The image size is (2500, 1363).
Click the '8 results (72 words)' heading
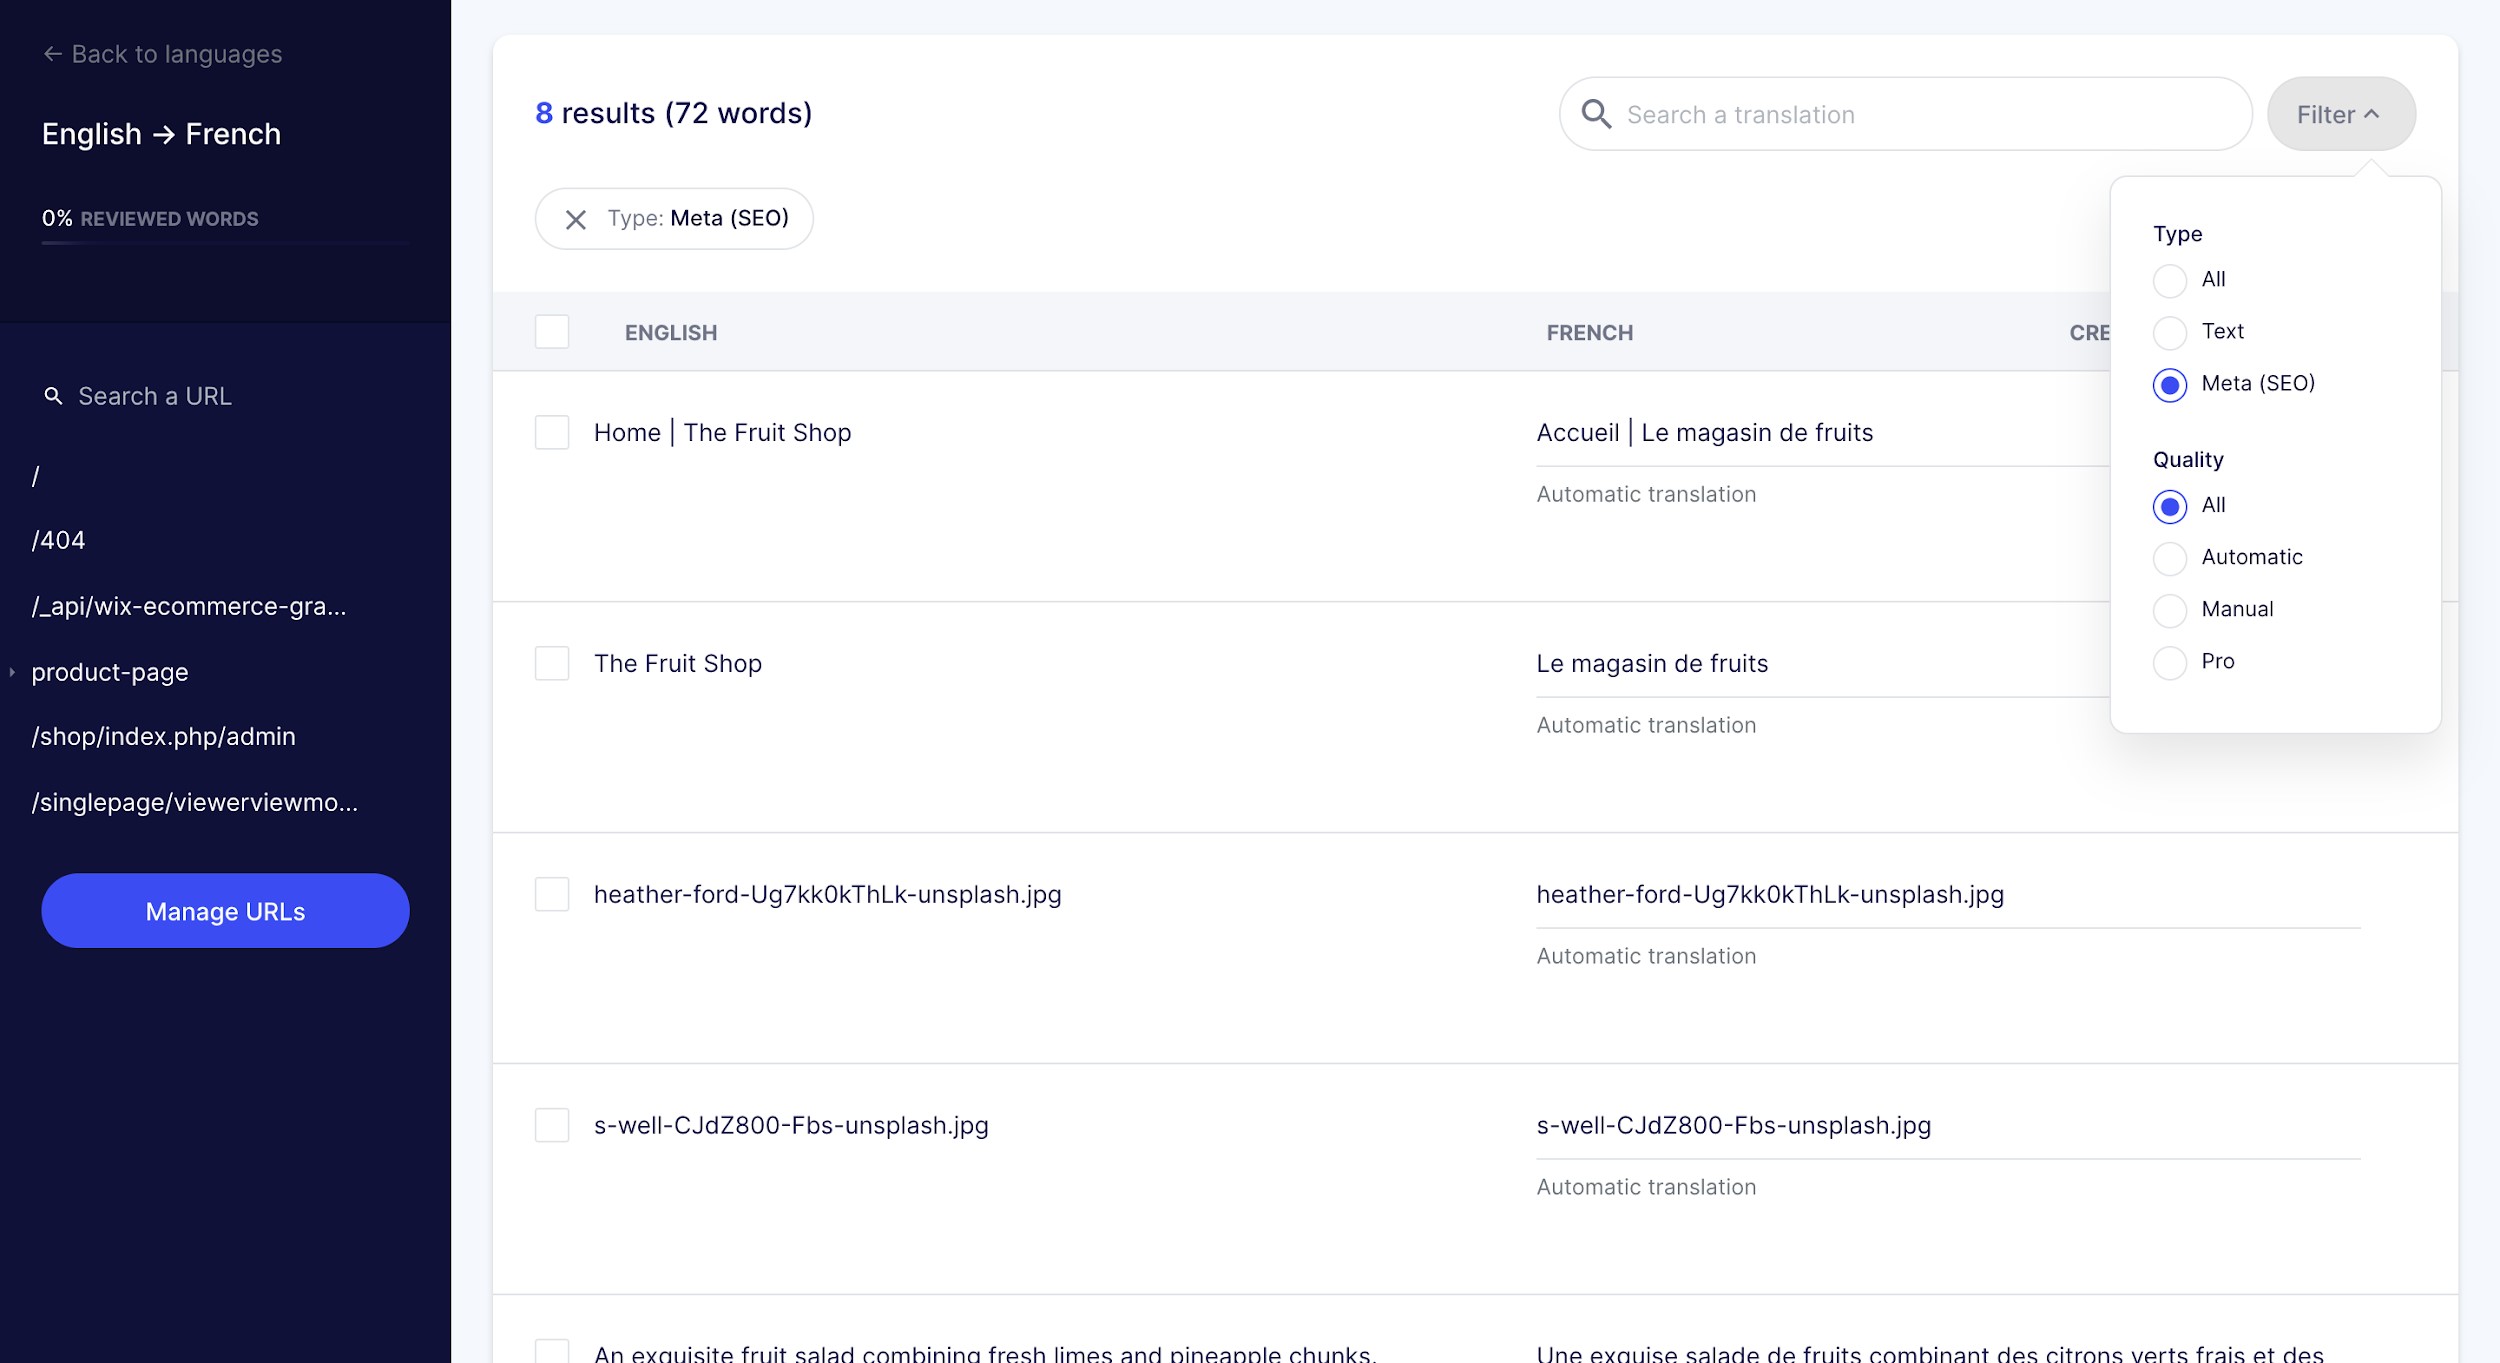(674, 113)
